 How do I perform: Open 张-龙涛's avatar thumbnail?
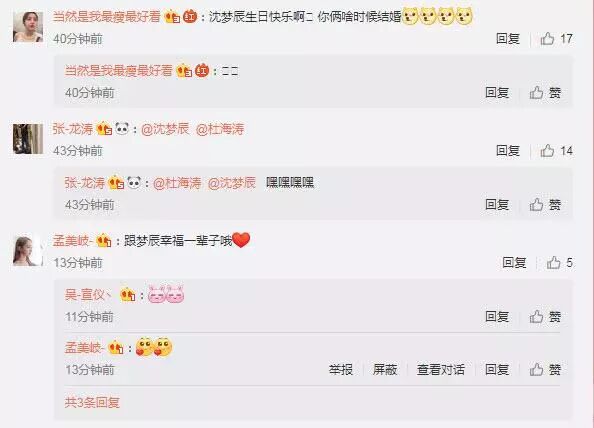pyautogui.click(x=28, y=139)
